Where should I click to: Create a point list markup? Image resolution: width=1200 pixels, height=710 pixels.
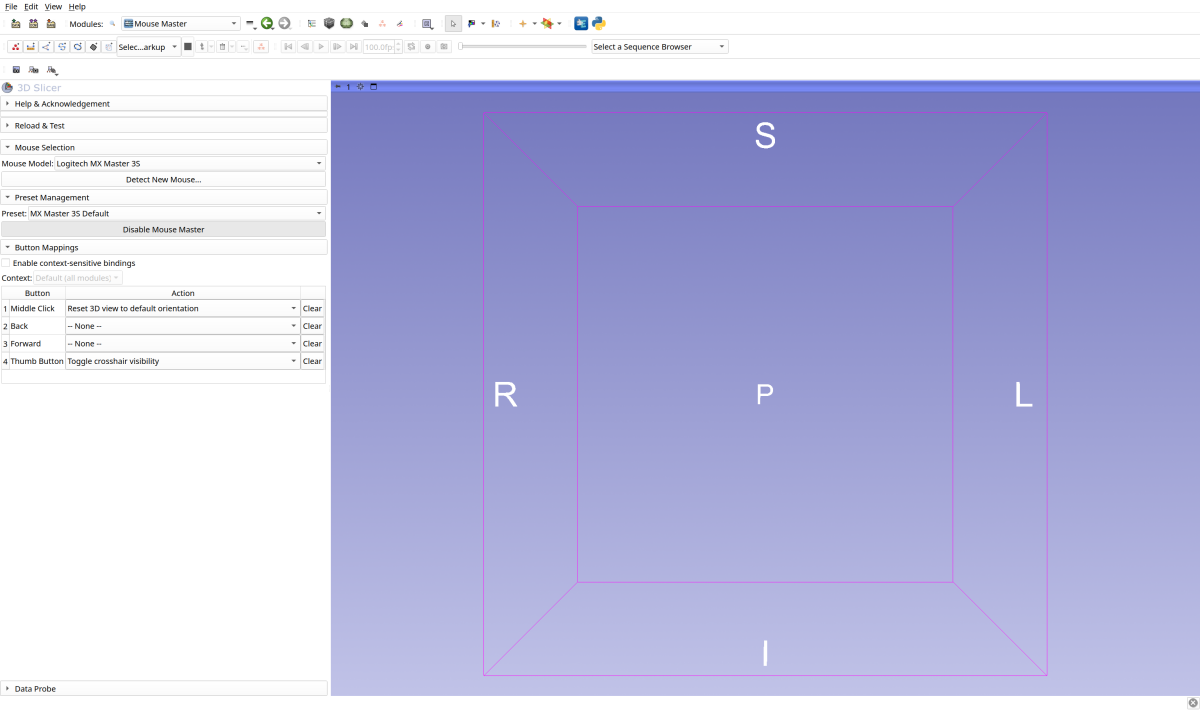(x=15, y=47)
